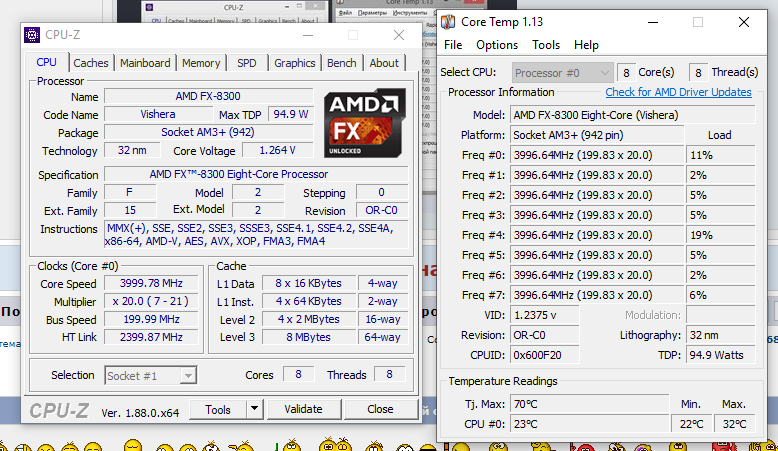The image size is (778, 451).
Task: Click the L1 Inst. 4 x 64 KBytes value
Action: (309, 301)
